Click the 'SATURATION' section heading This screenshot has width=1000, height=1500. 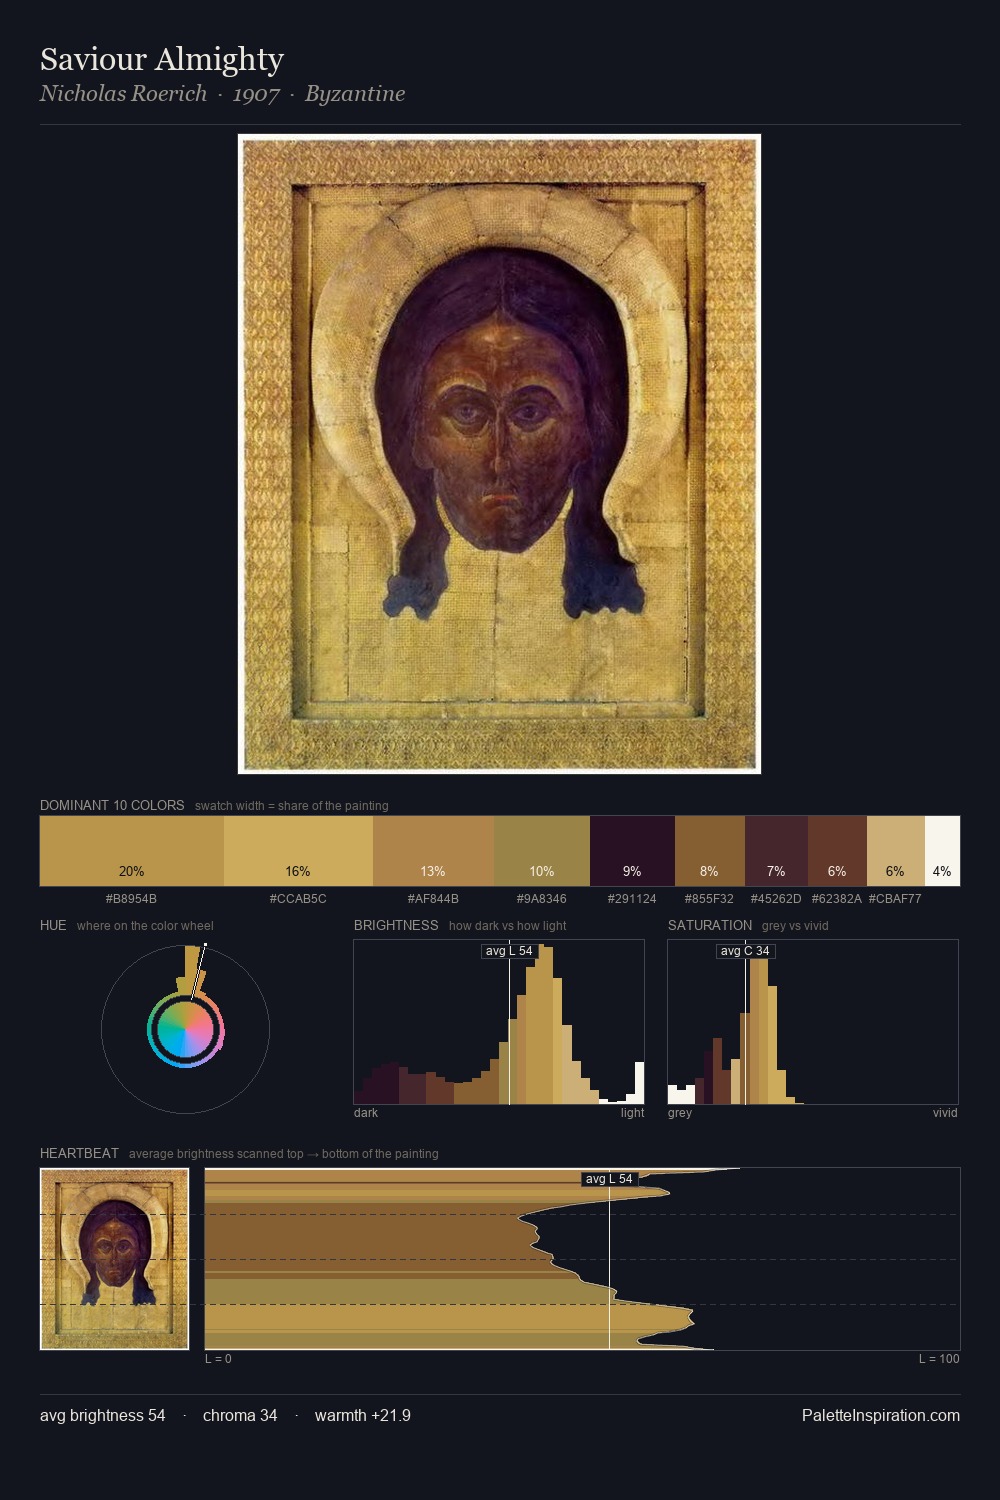pos(710,925)
